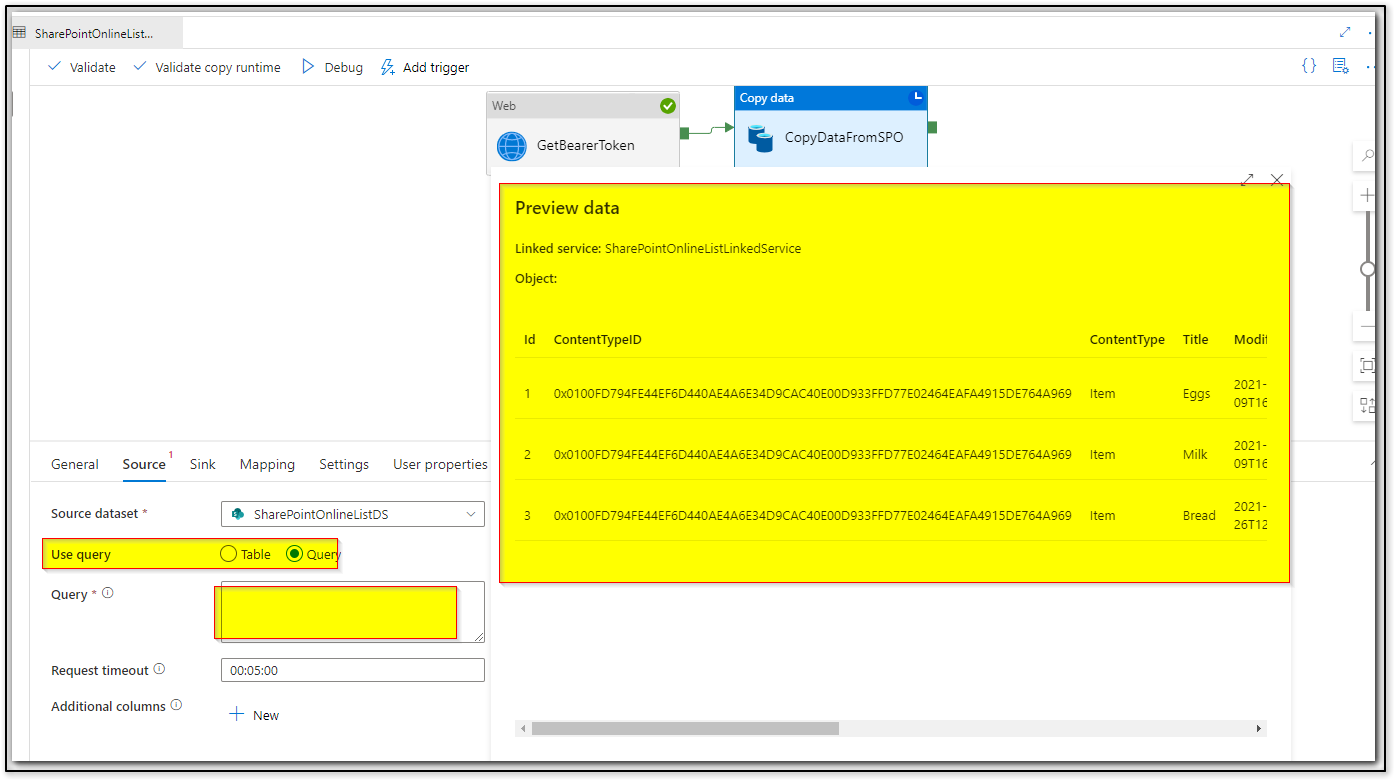Select the SharePointOnlineList pipeline tab

click(x=95, y=33)
